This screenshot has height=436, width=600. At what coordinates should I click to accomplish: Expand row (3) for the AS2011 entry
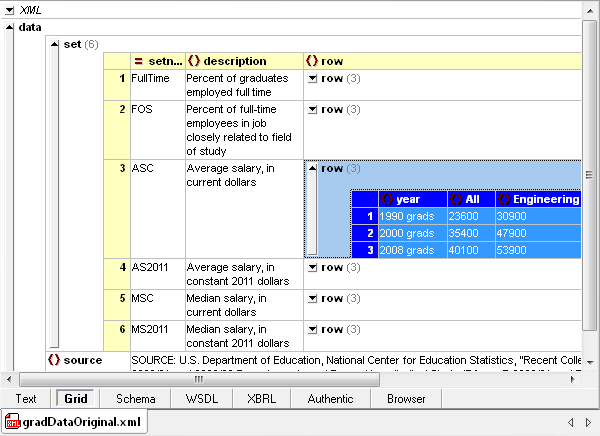pos(312,268)
